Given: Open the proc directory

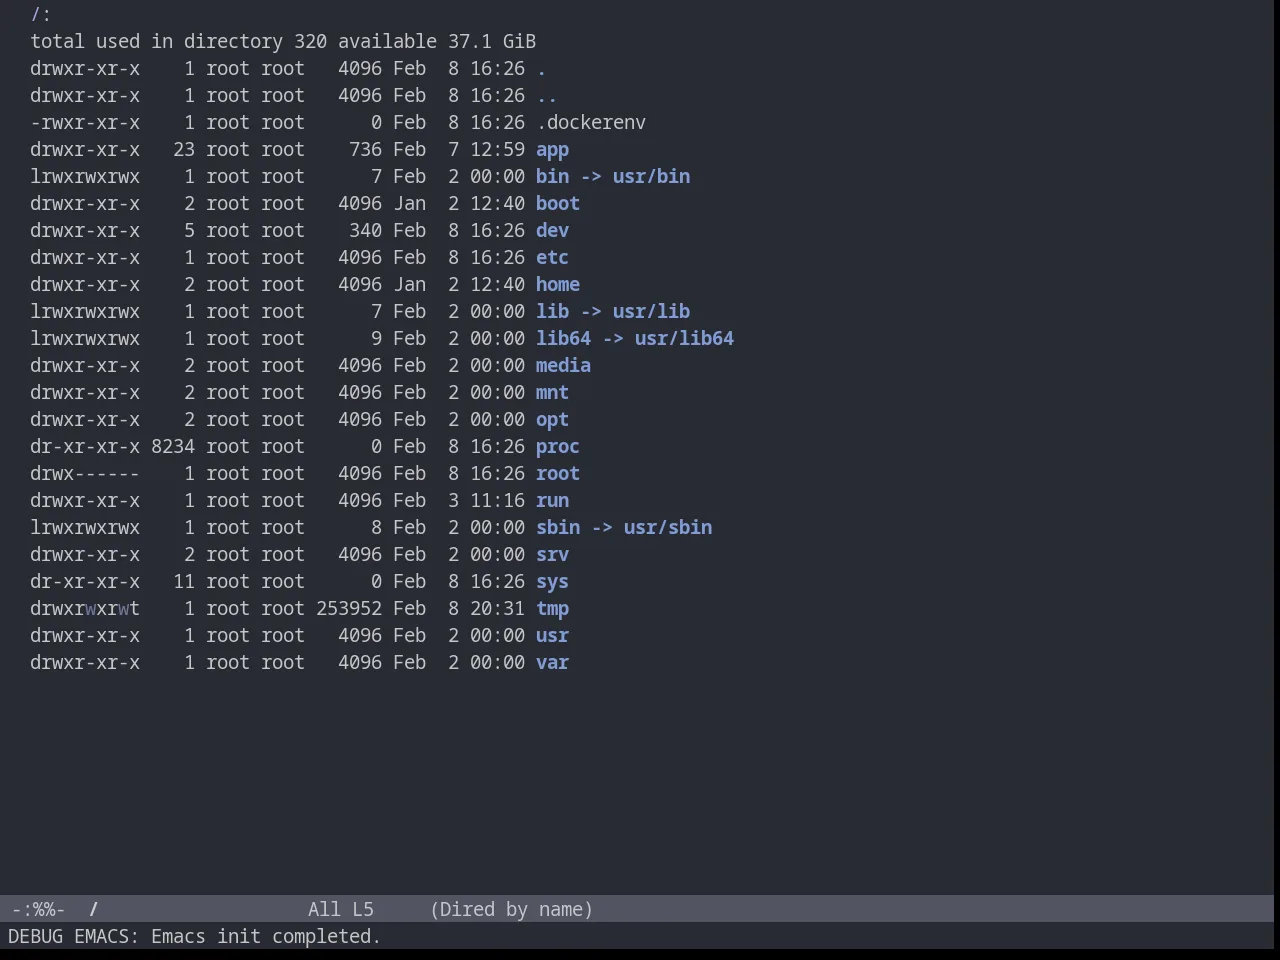Looking at the screenshot, I should click(558, 447).
